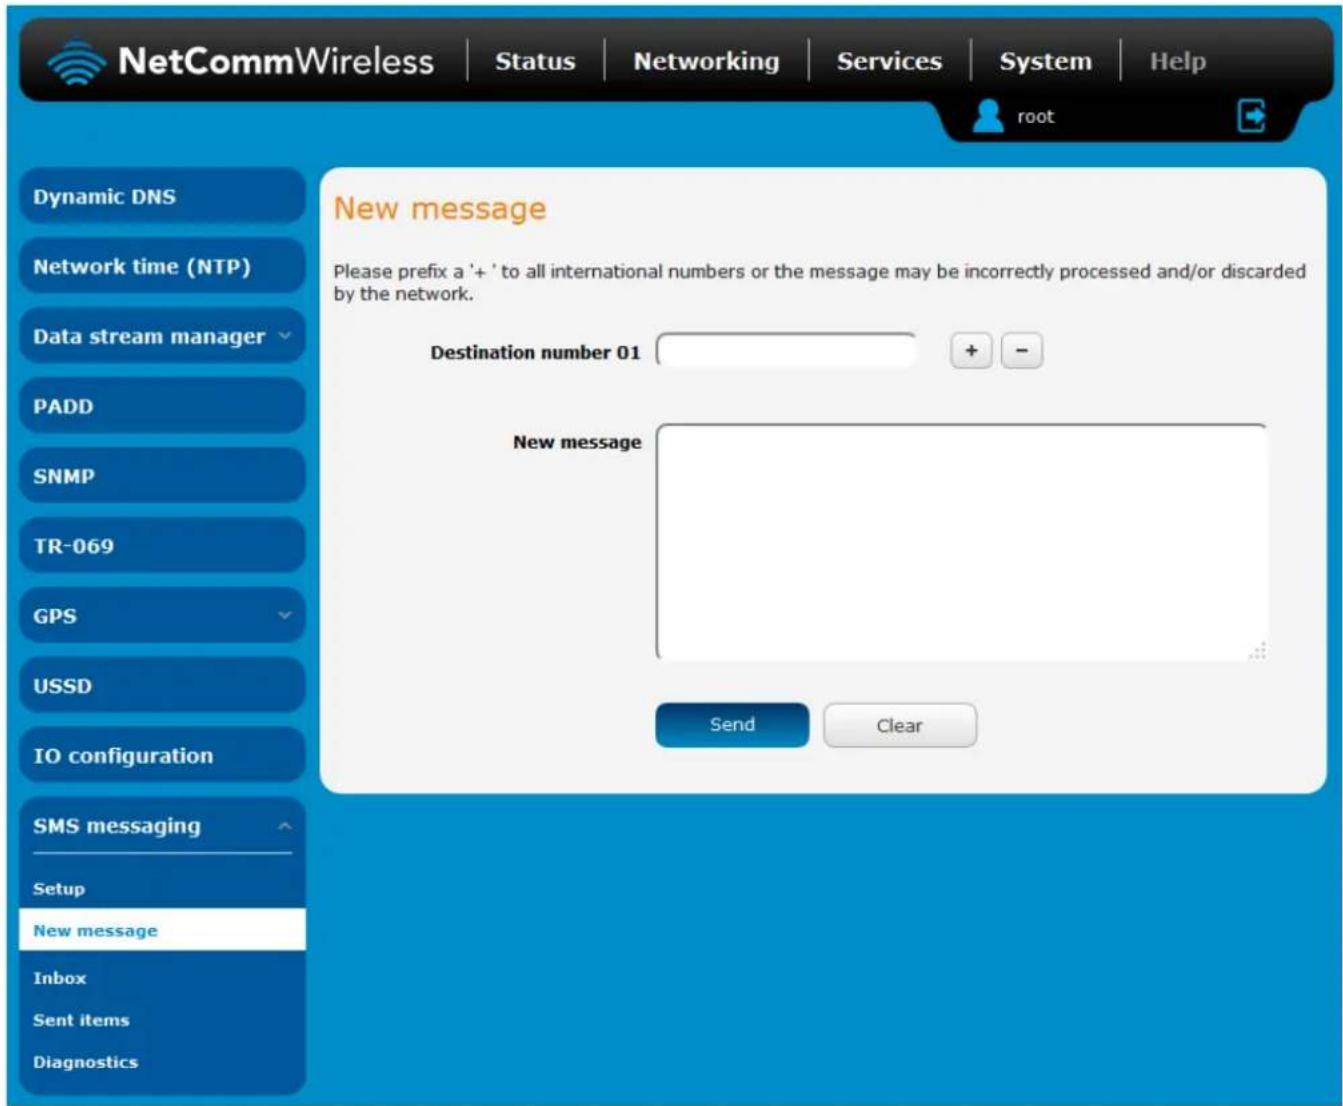Open Network time (NTP) page

point(162,266)
